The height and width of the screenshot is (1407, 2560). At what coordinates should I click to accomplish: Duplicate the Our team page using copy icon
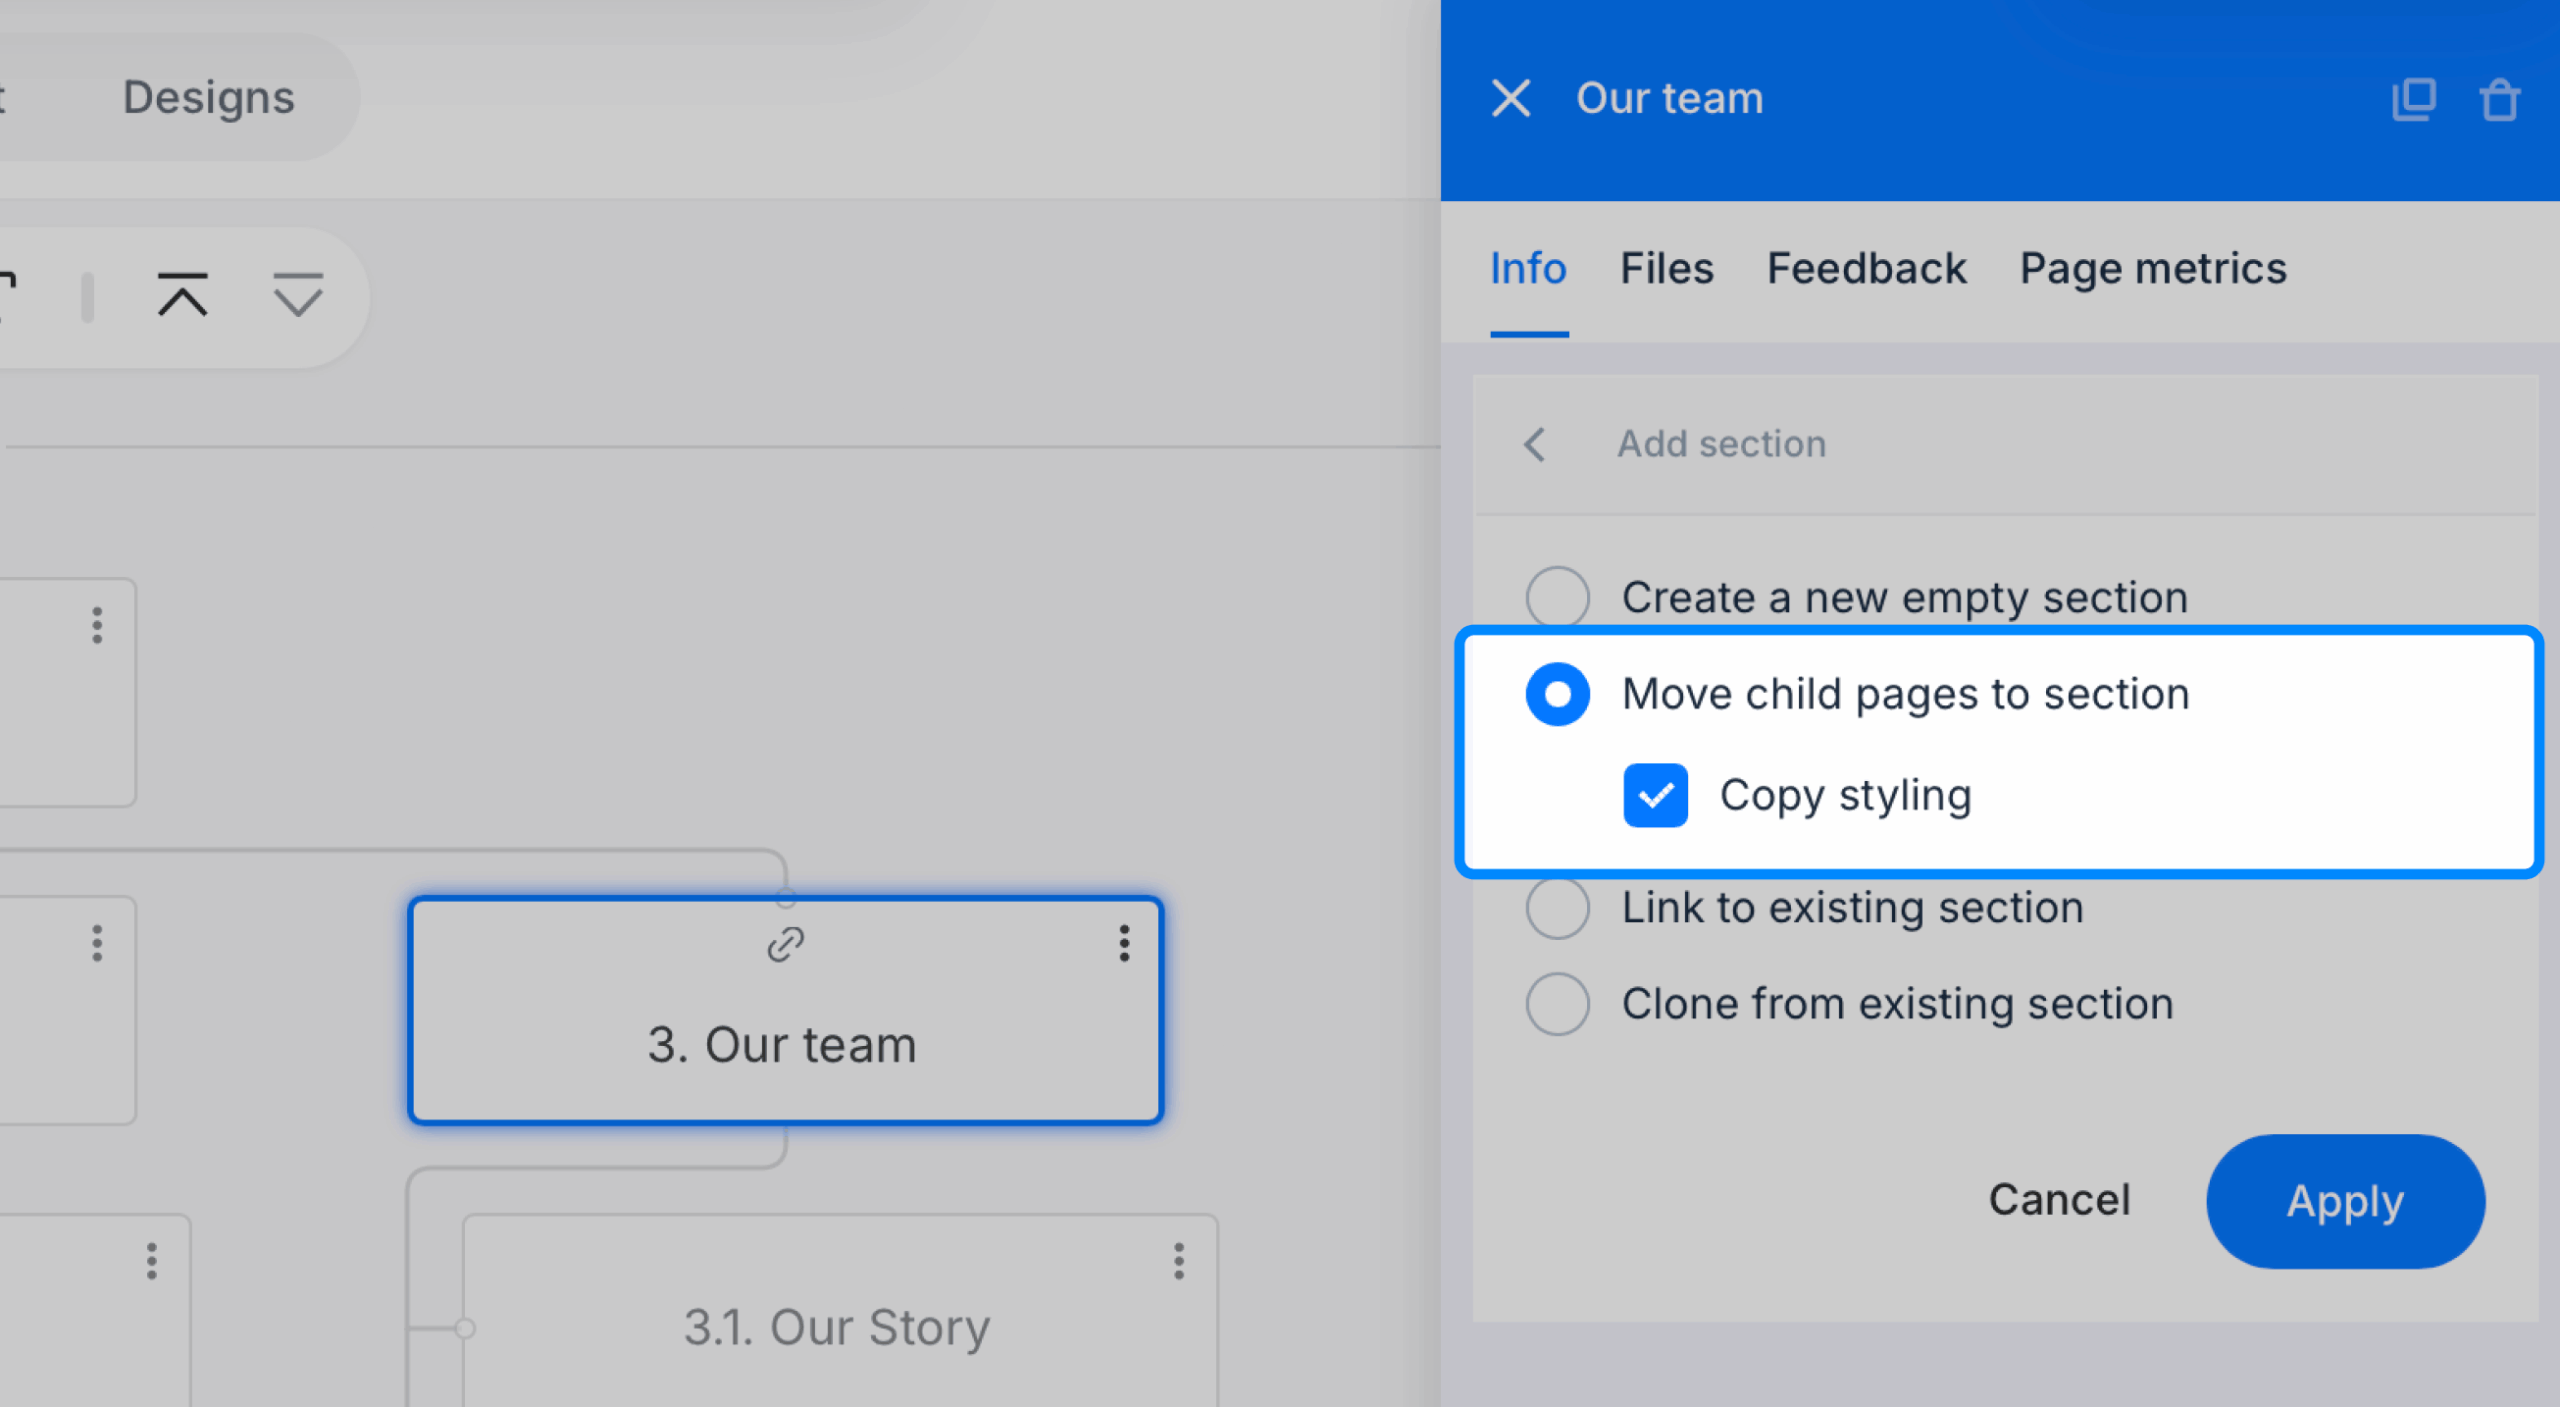[x=2414, y=99]
